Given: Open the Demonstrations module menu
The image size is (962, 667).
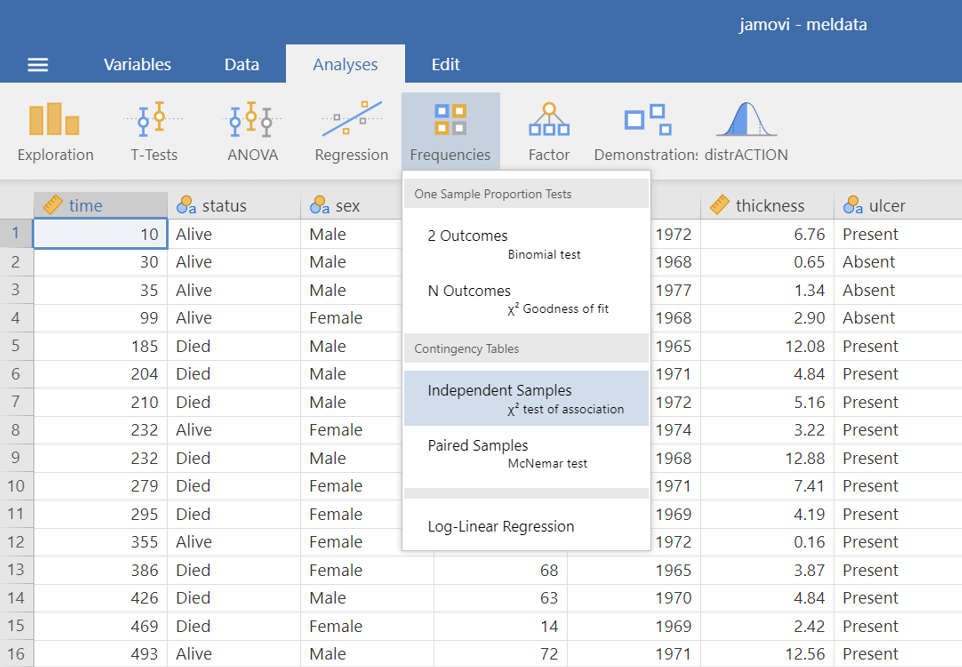Looking at the screenshot, I should coord(646,132).
